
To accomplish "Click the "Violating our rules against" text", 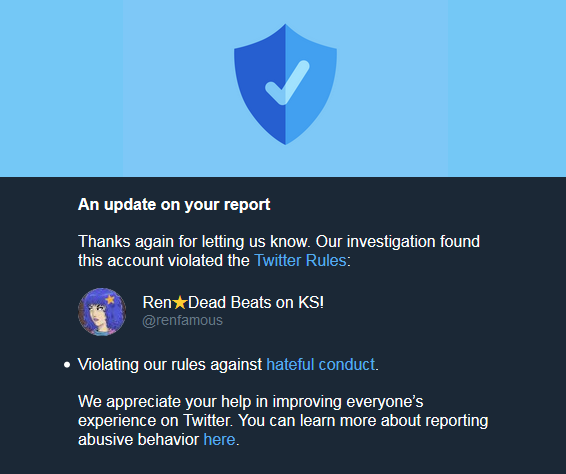I will click(x=170, y=364).
